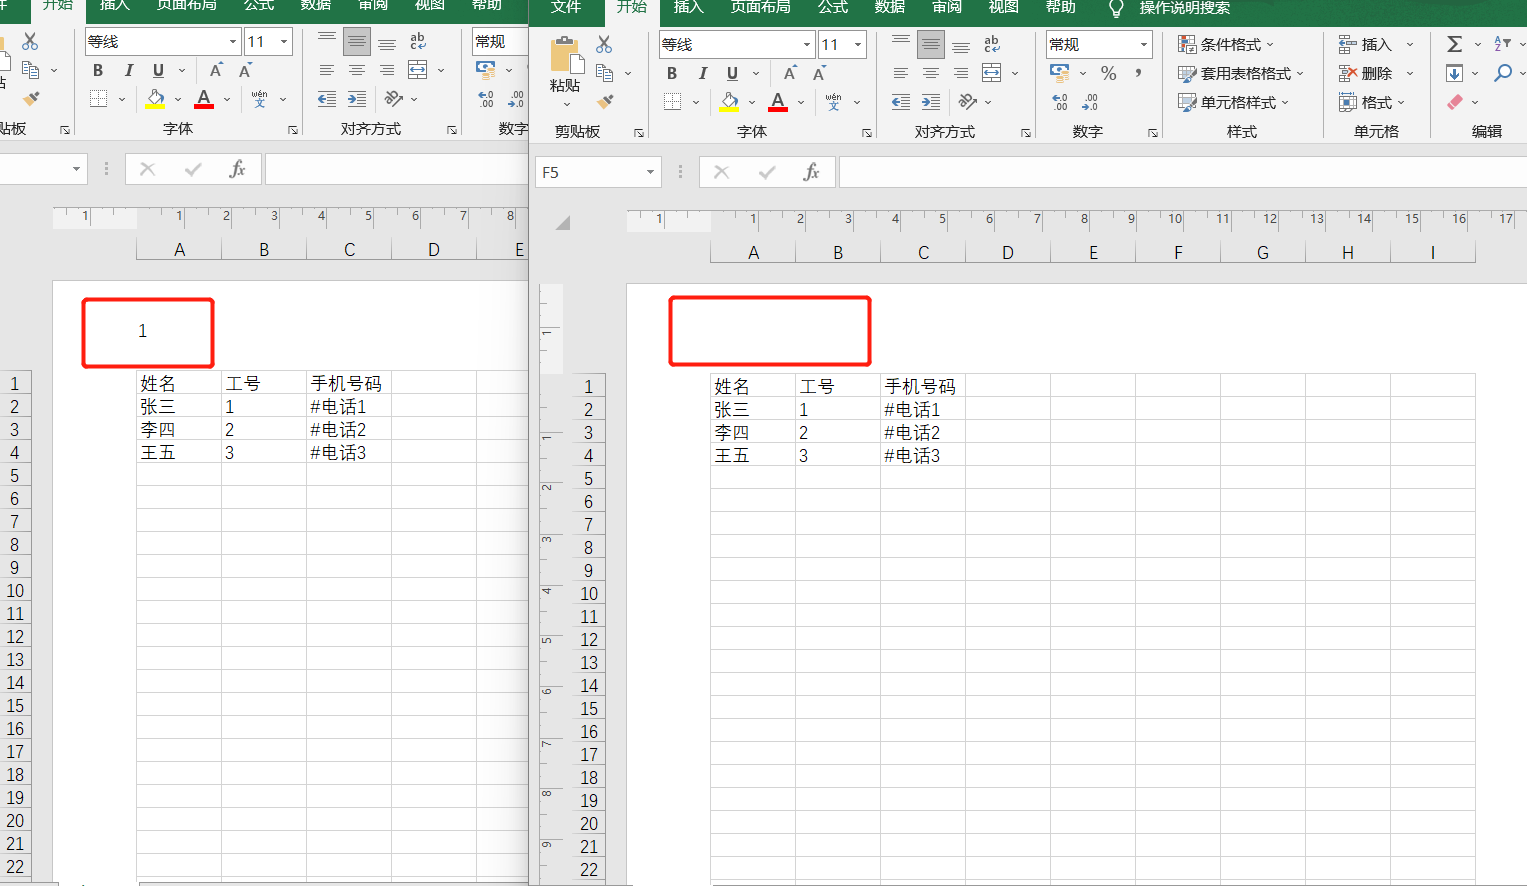The height and width of the screenshot is (886, 1527).
Task: Click the Clear eraser icon in right window
Action: (x=1455, y=102)
